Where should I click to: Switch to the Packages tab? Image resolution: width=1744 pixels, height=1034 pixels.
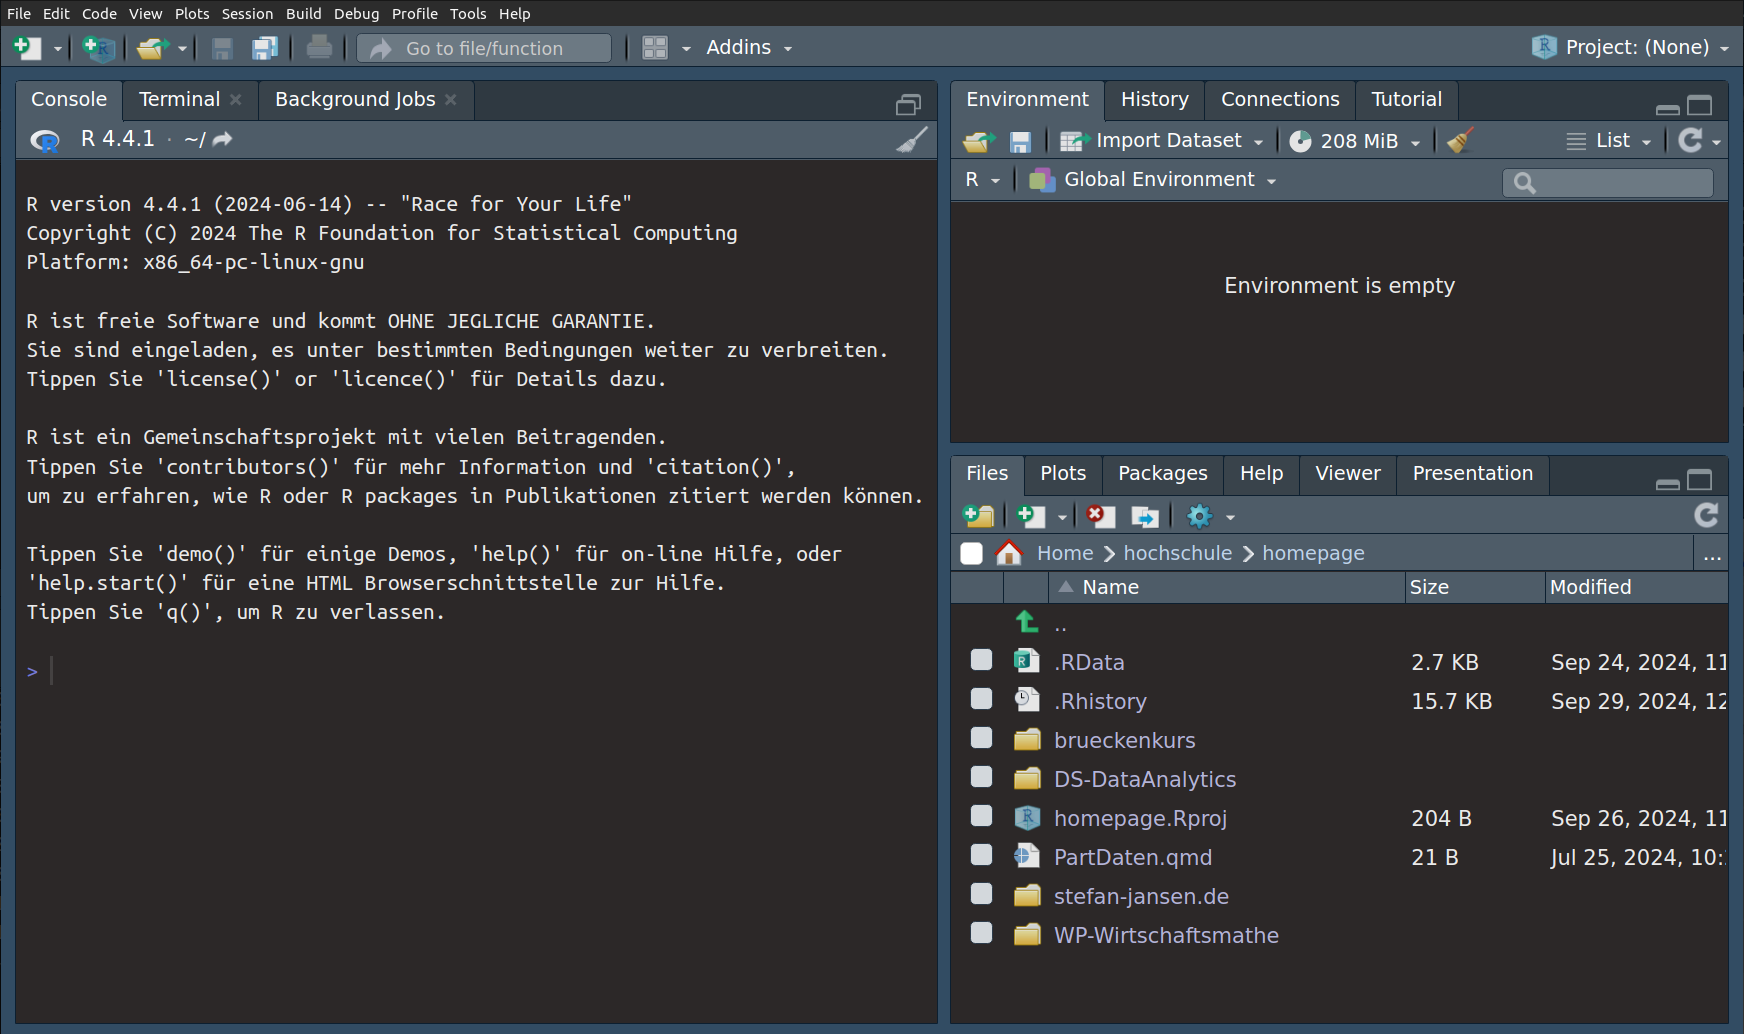pos(1162,473)
